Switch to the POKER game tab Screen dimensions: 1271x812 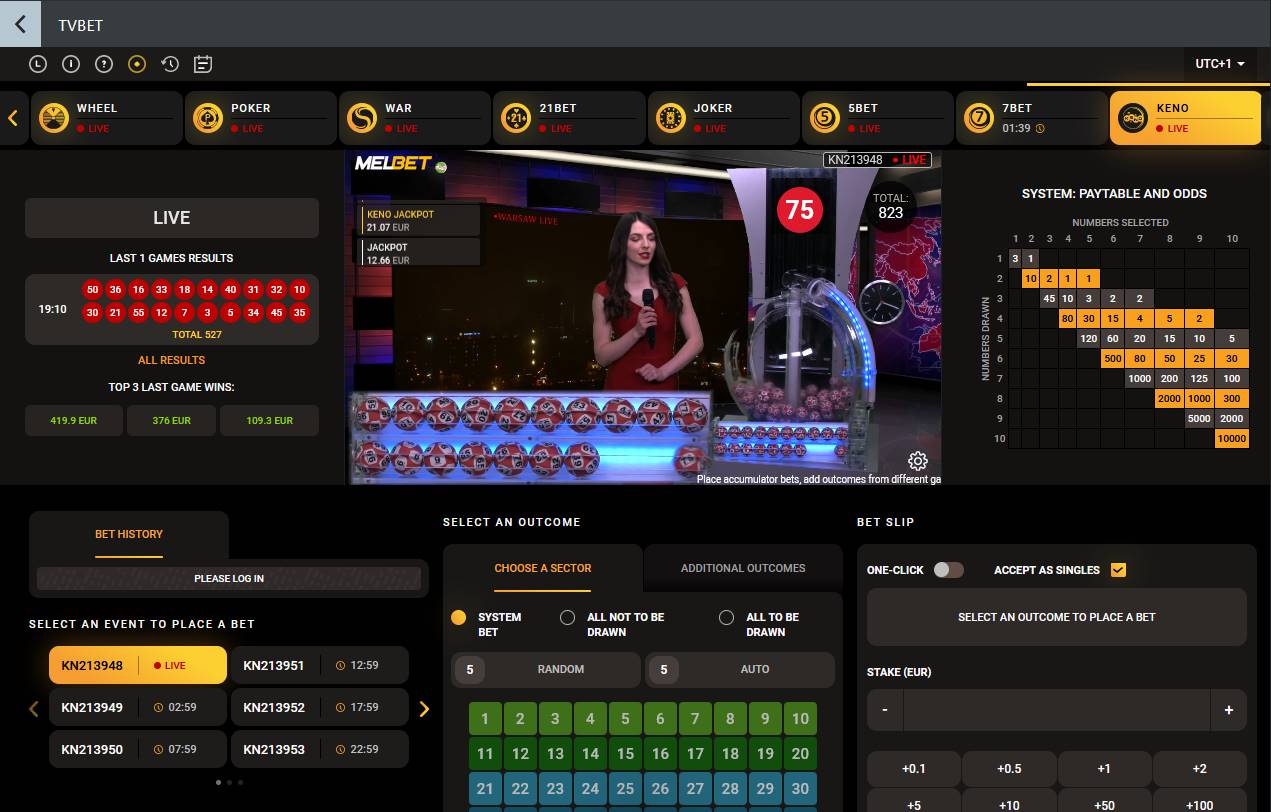[x=261, y=118]
